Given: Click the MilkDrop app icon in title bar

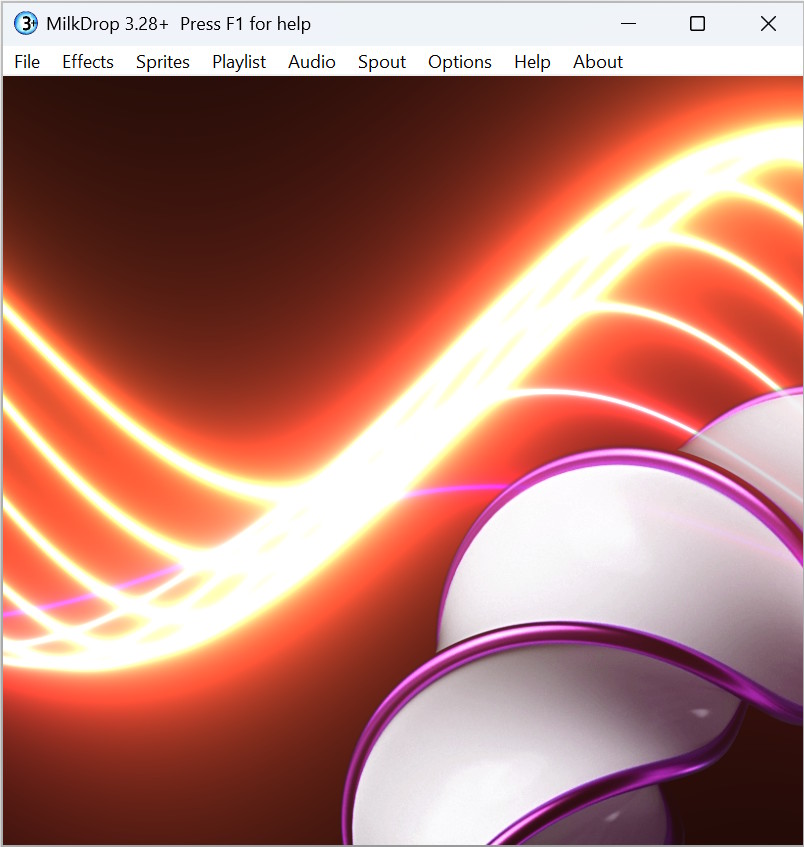Looking at the screenshot, I should coord(25,24).
